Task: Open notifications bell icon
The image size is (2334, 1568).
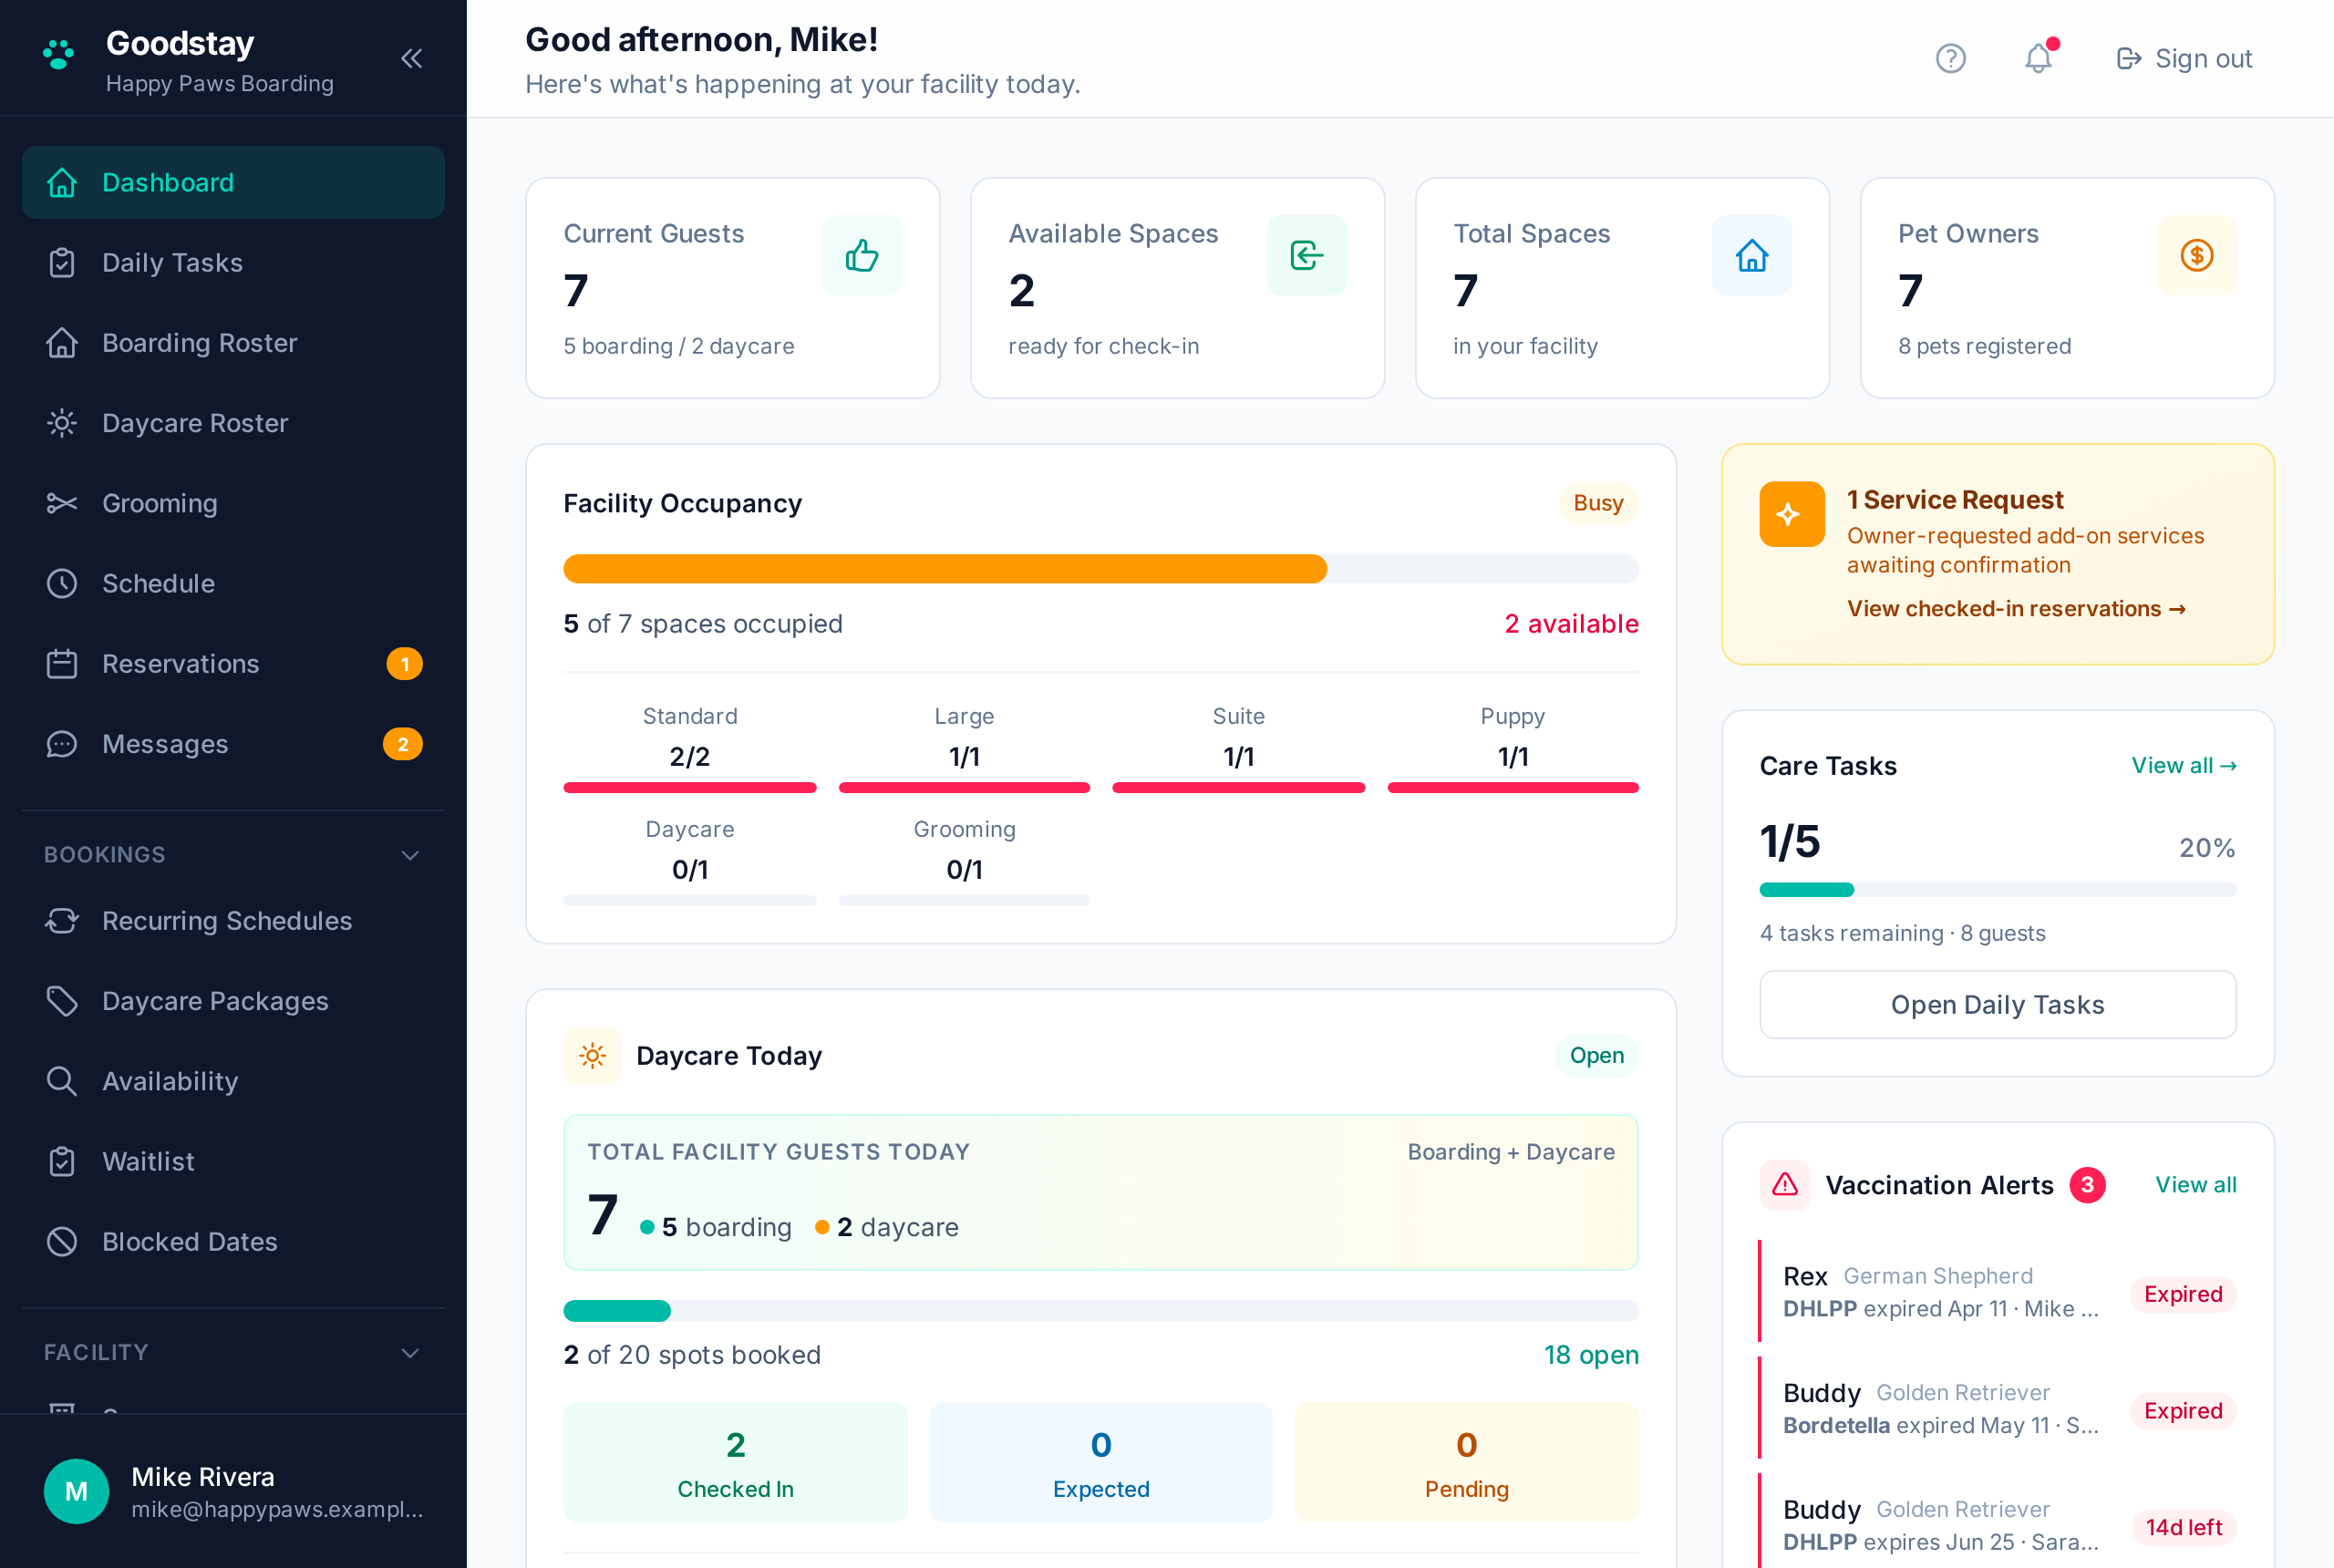Action: [2038, 58]
